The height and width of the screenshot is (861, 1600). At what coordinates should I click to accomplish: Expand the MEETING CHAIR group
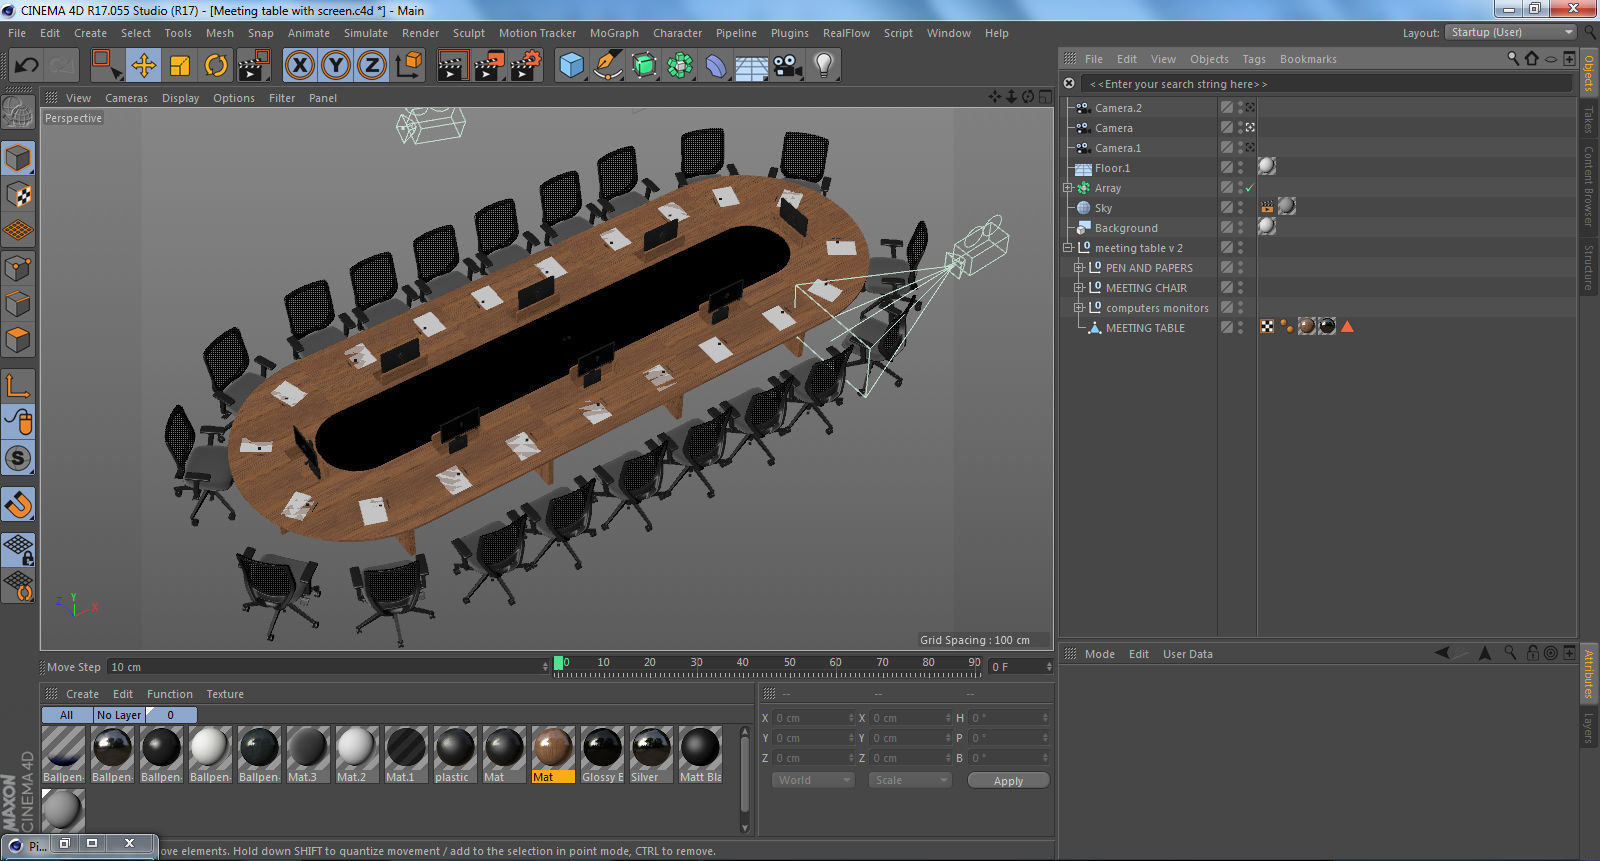[1079, 288]
